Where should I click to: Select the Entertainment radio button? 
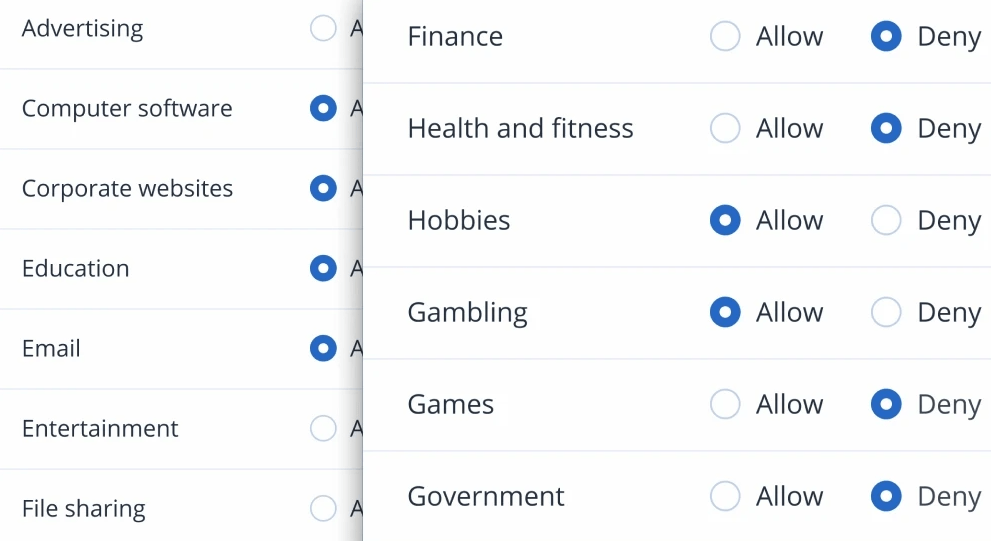pyautogui.click(x=323, y=429)
